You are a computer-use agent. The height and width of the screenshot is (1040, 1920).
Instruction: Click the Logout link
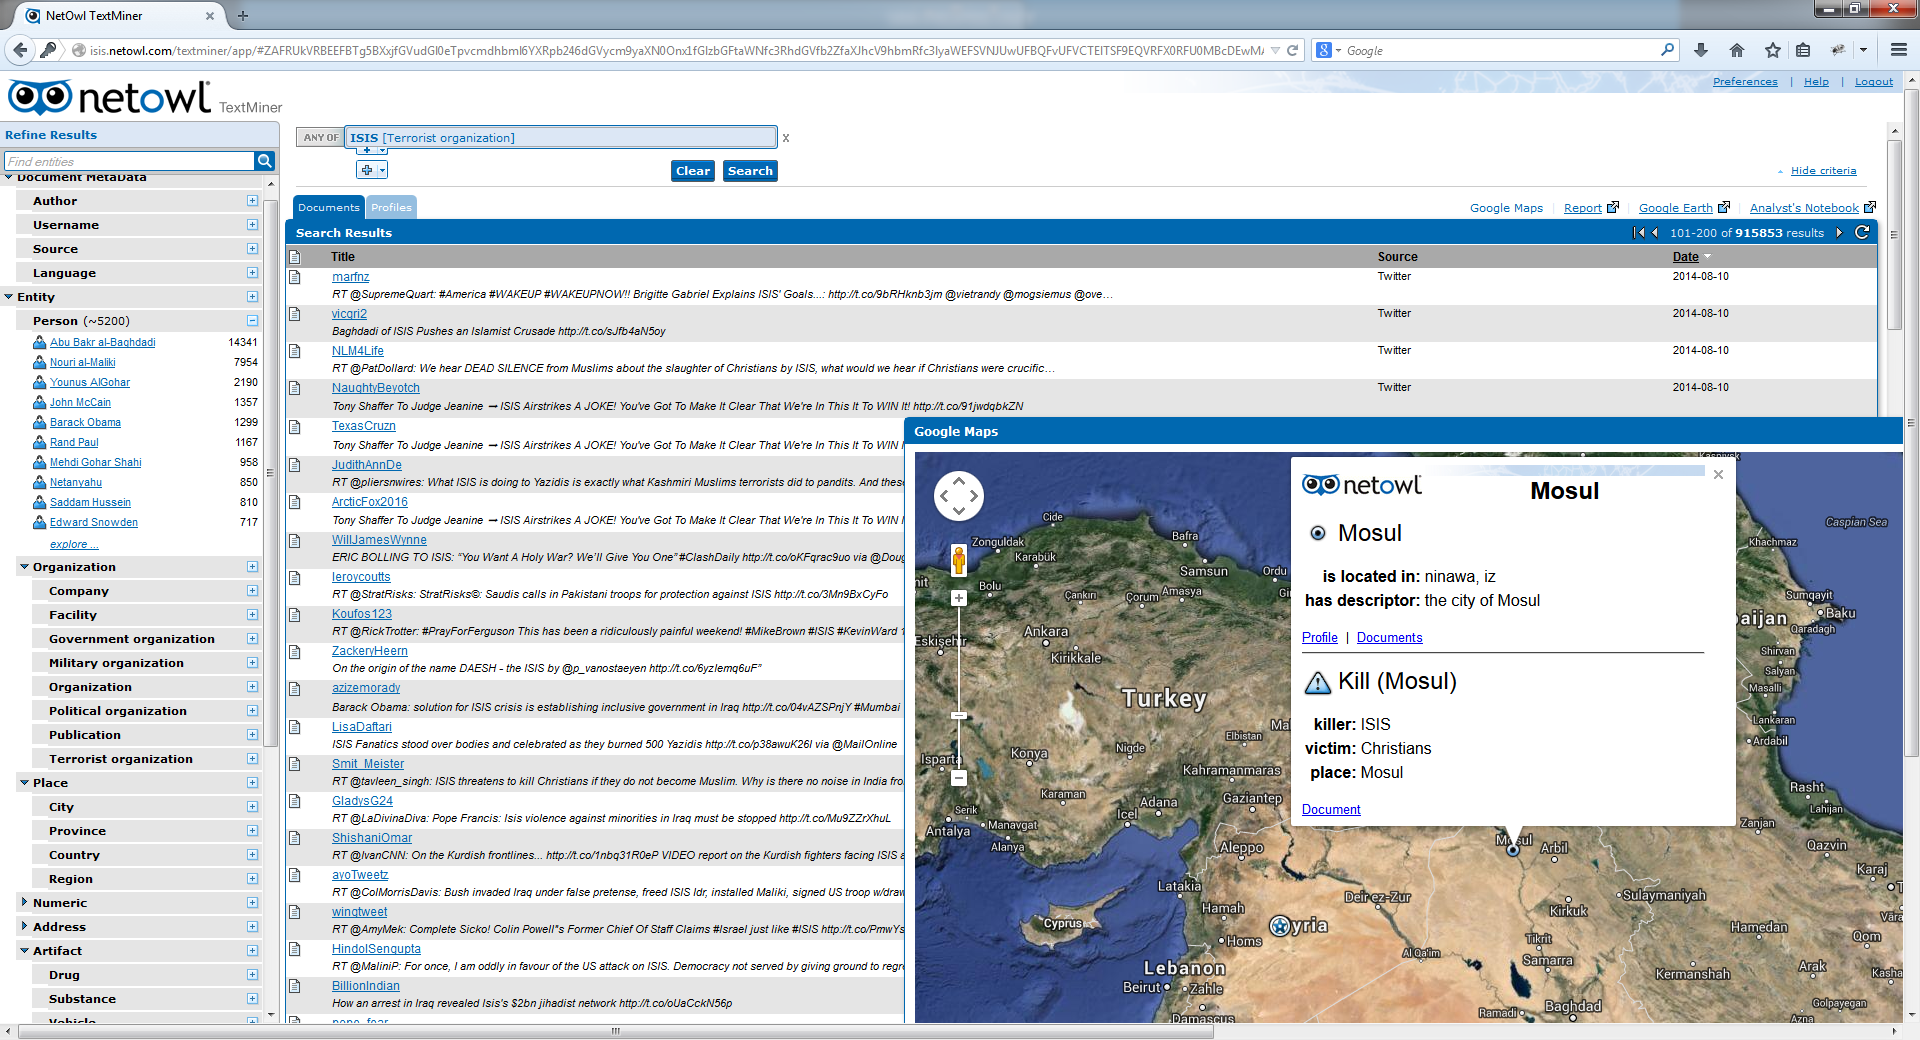click(1874, 82)
